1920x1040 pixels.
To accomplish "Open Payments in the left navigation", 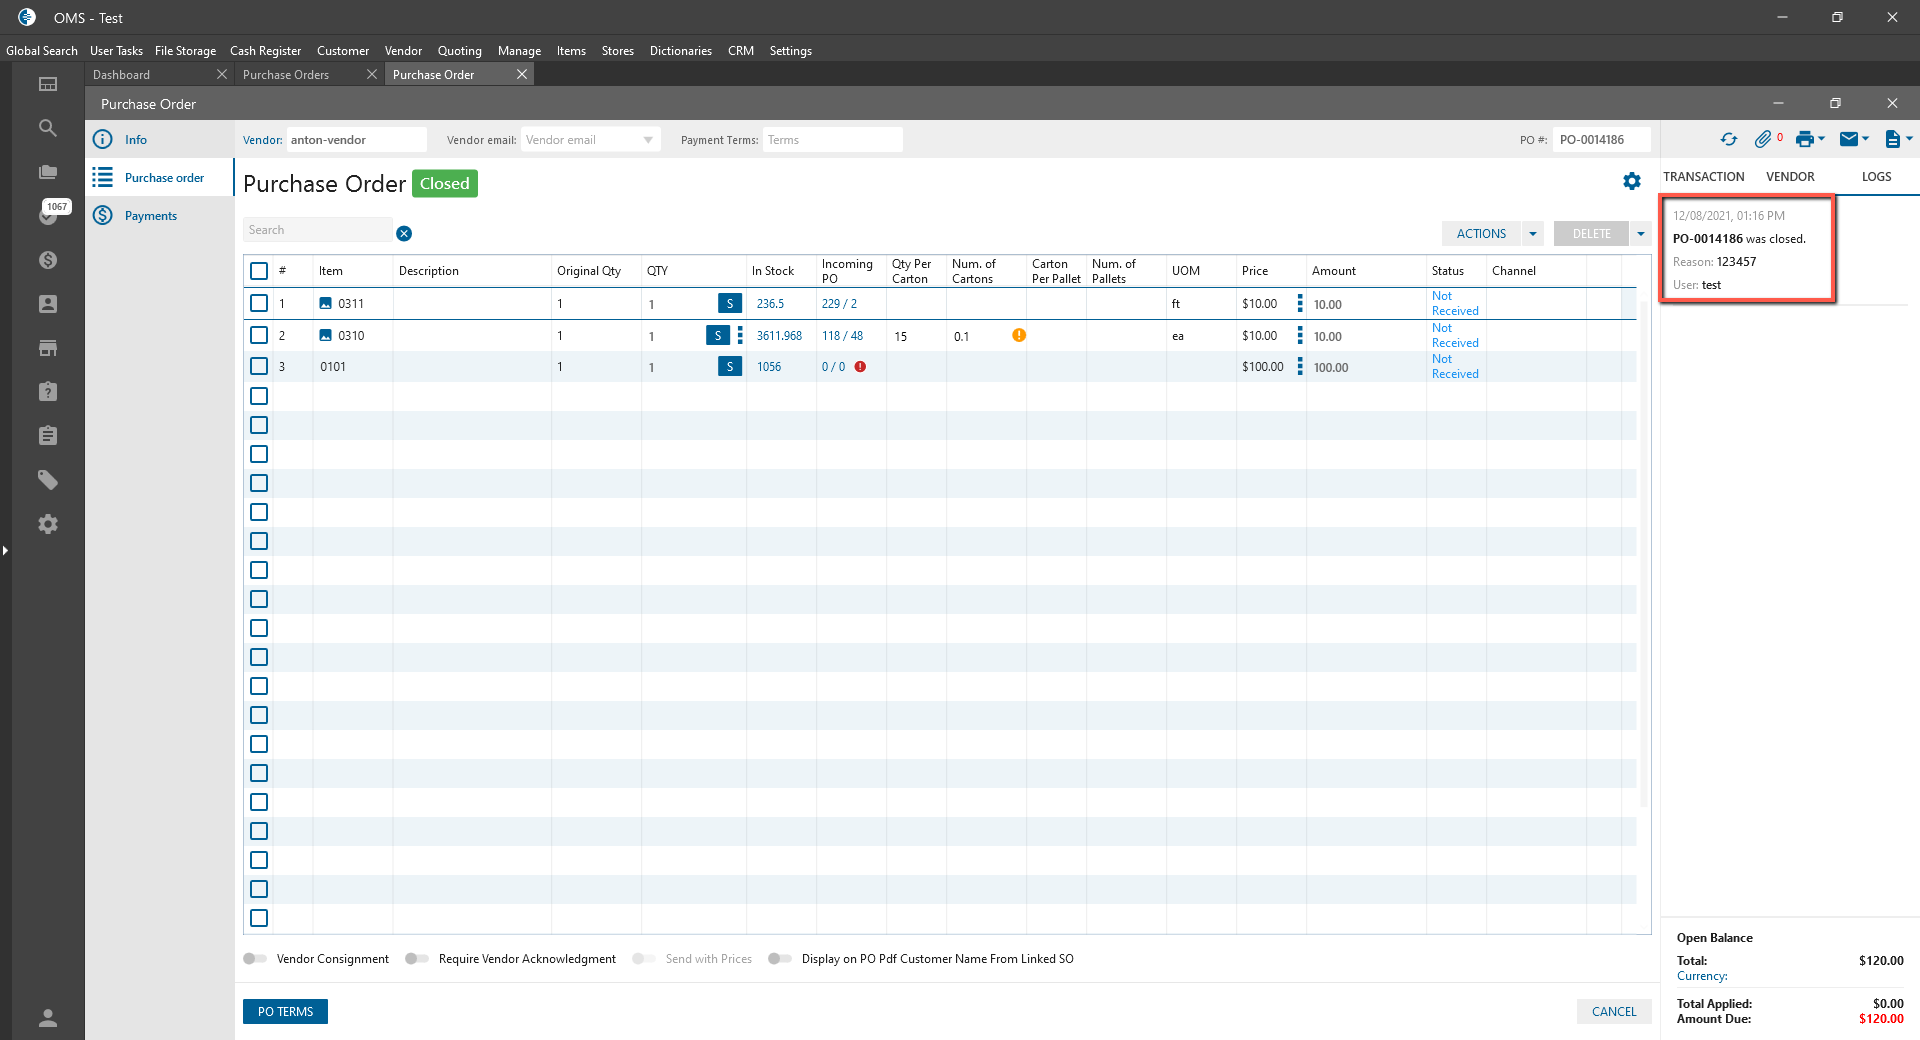I will (150, 216).
